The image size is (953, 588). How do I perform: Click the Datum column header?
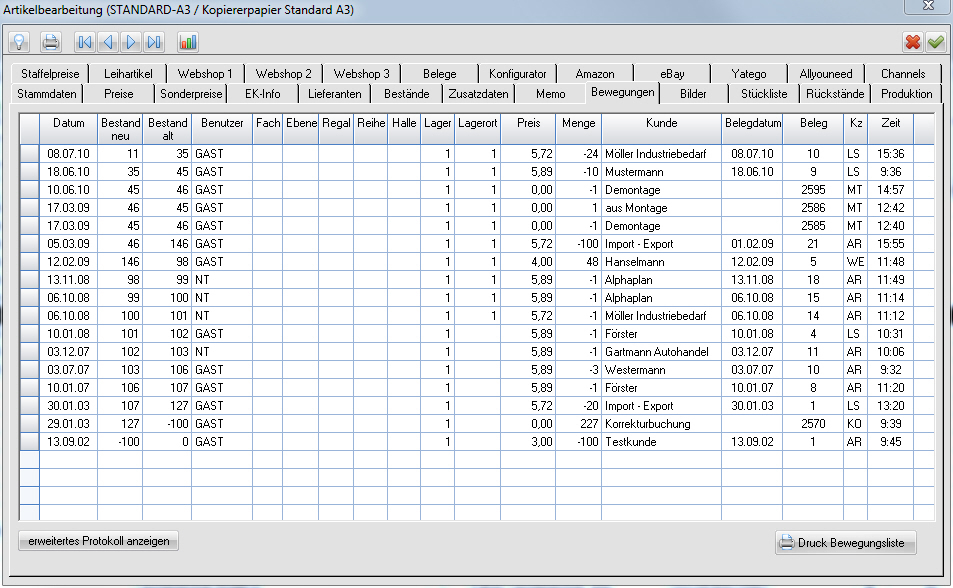(x=69, y=129)
